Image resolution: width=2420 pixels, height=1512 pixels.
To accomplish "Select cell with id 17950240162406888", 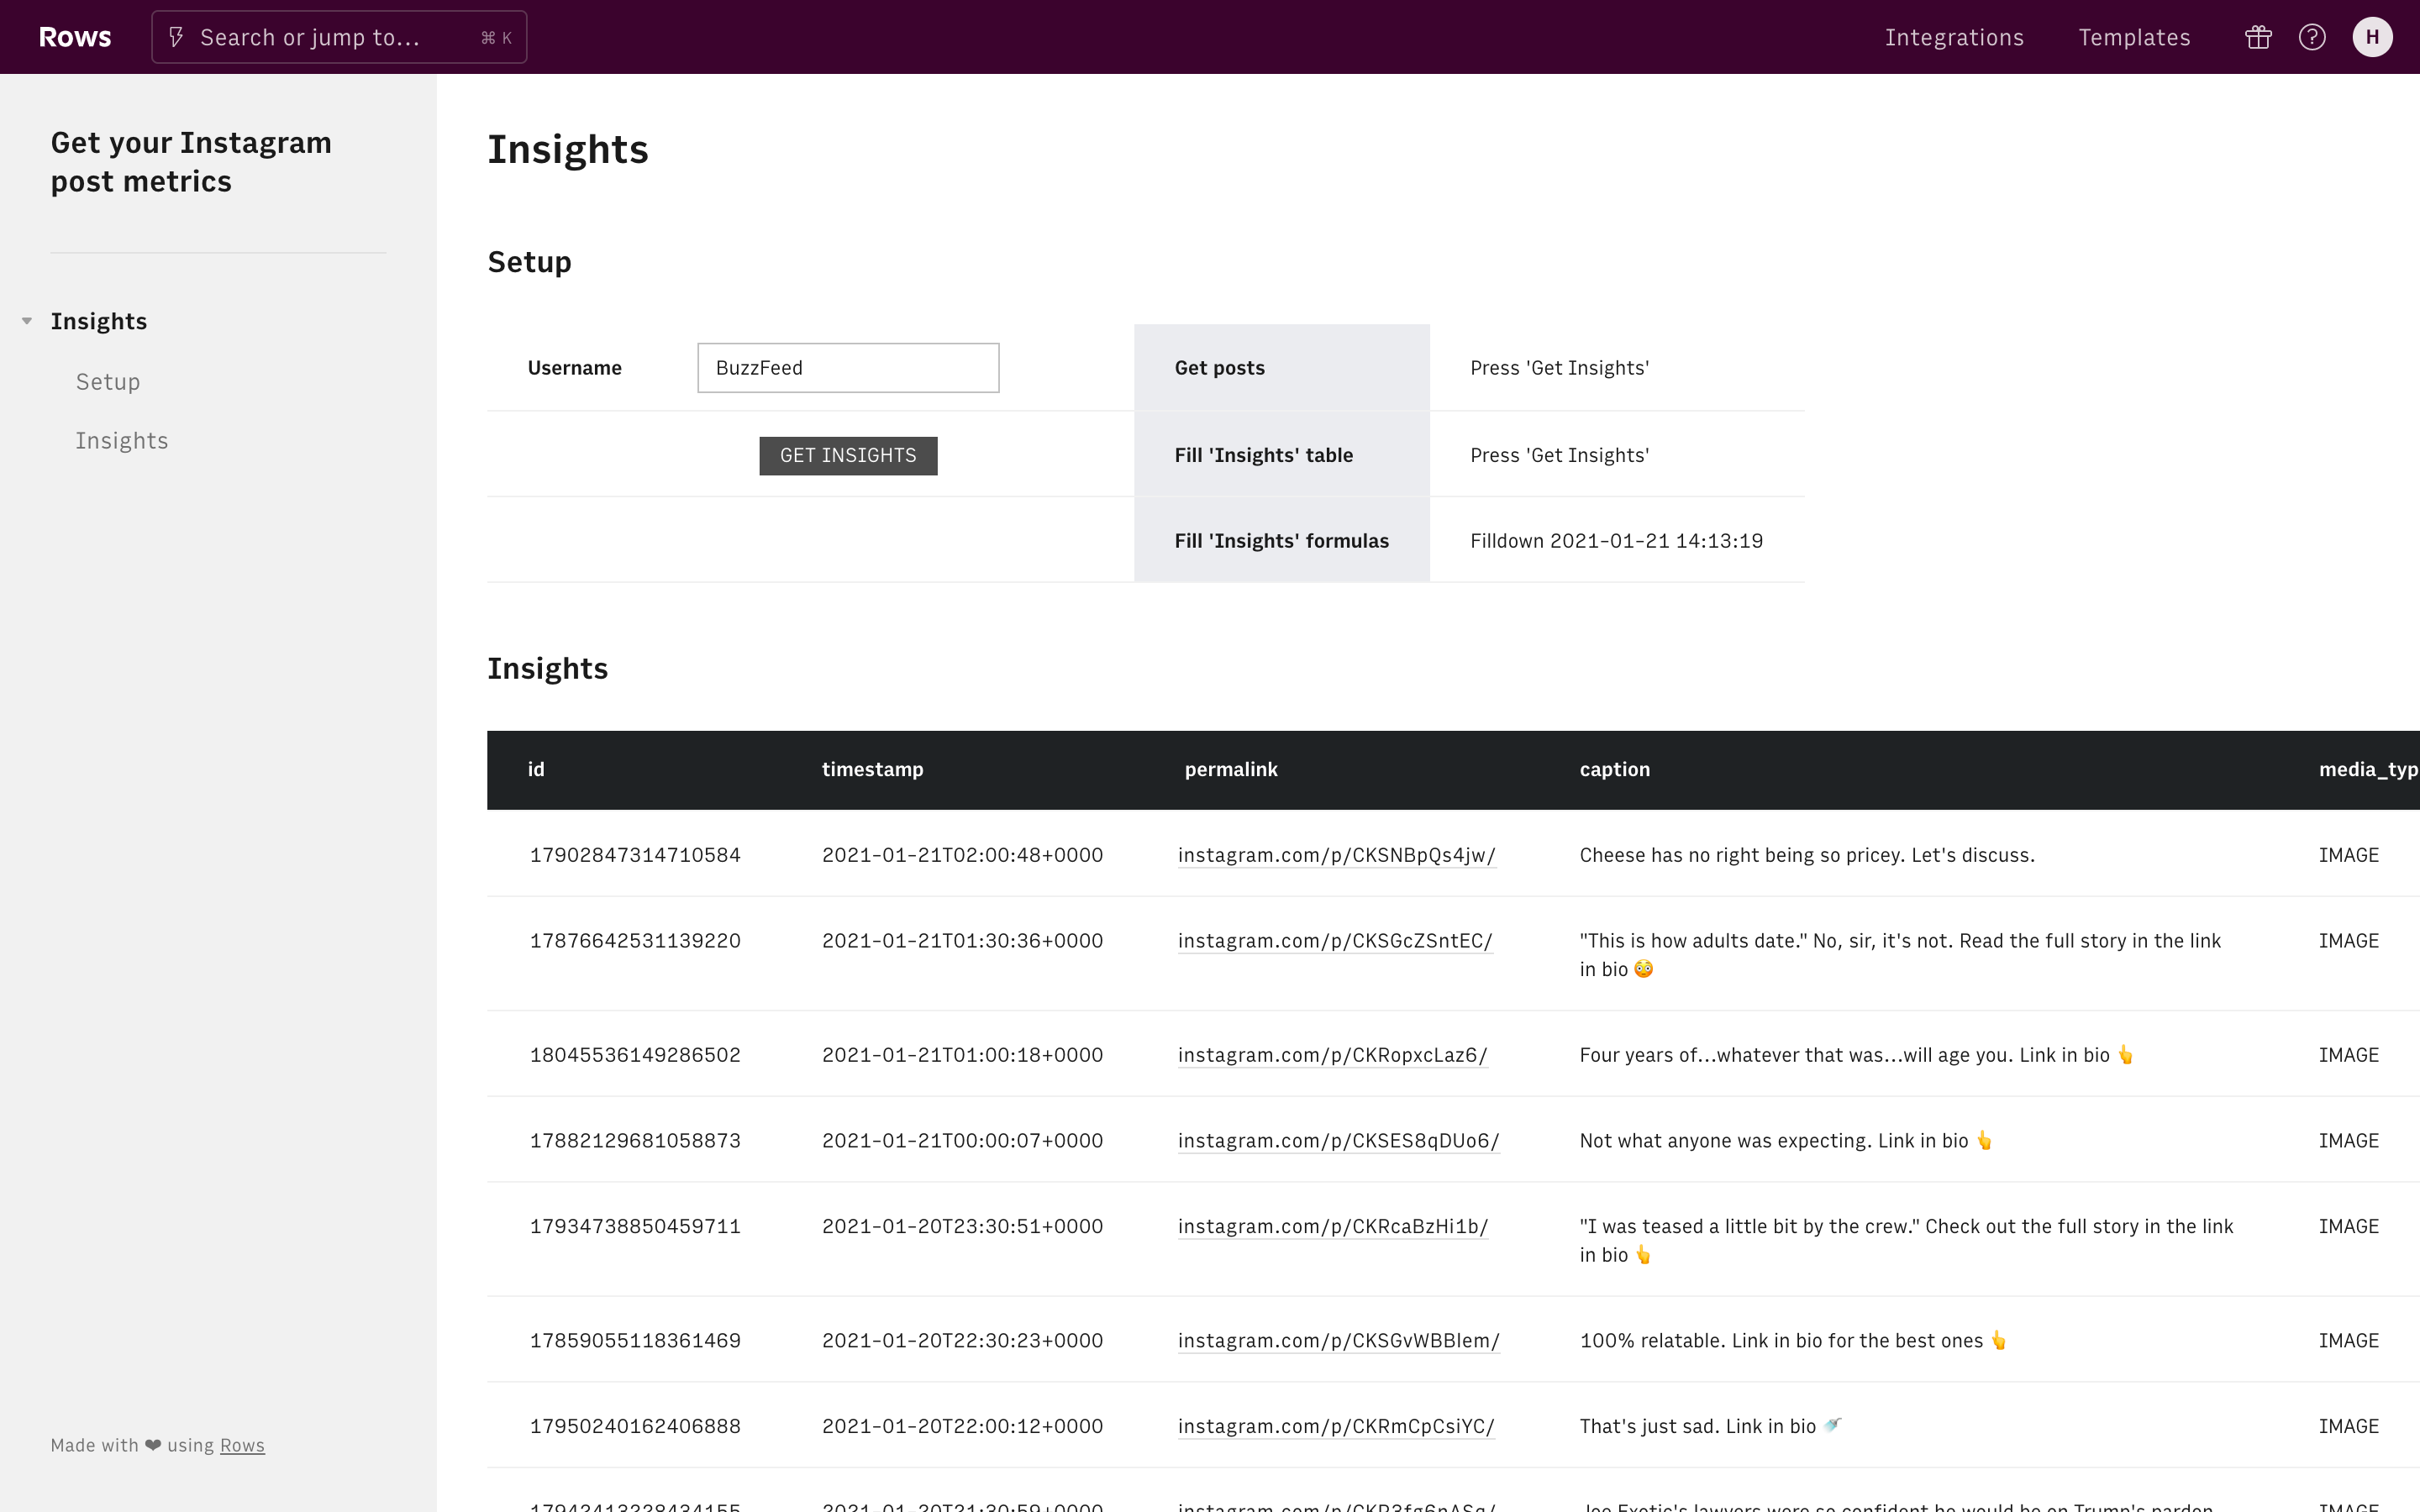I will [x=635, y=1426].
